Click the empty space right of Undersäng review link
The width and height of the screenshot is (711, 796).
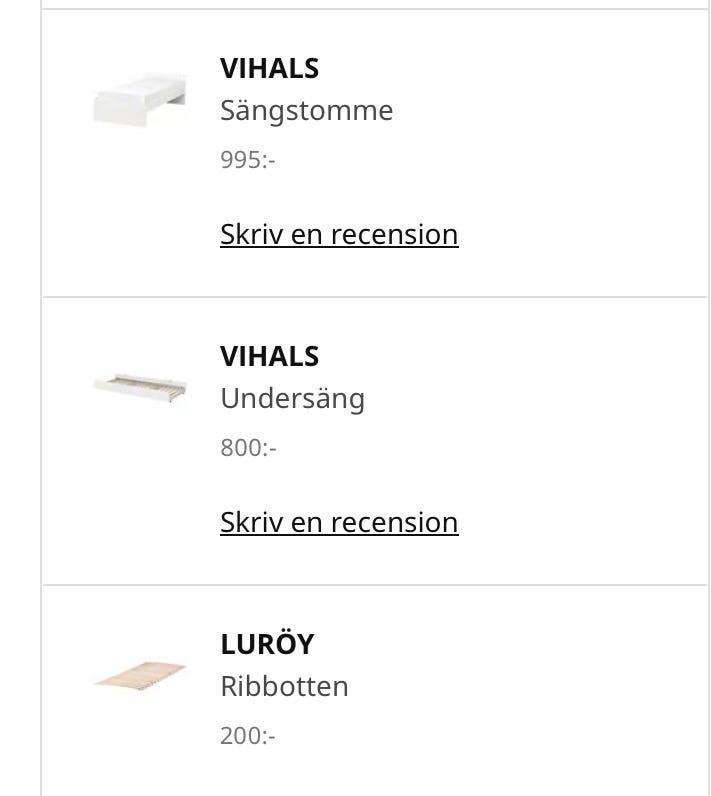point(580,522)
